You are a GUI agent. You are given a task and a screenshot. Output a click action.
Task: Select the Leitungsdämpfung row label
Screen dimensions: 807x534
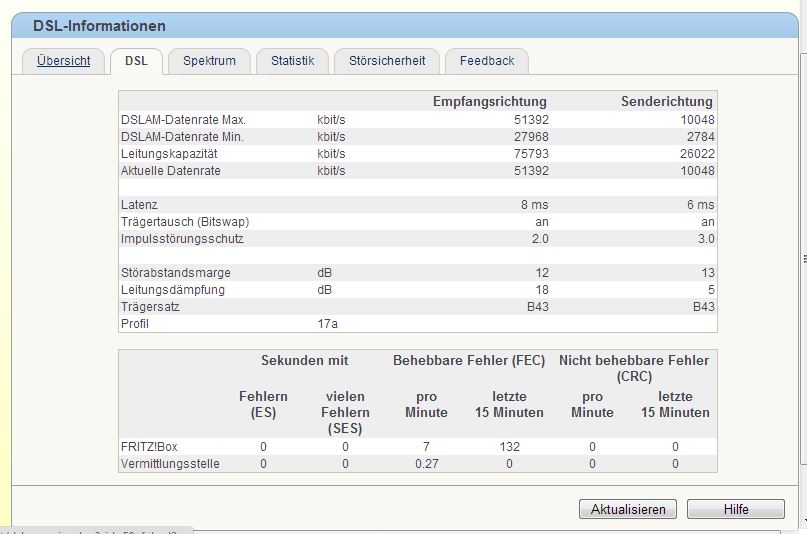coord(172,290)
